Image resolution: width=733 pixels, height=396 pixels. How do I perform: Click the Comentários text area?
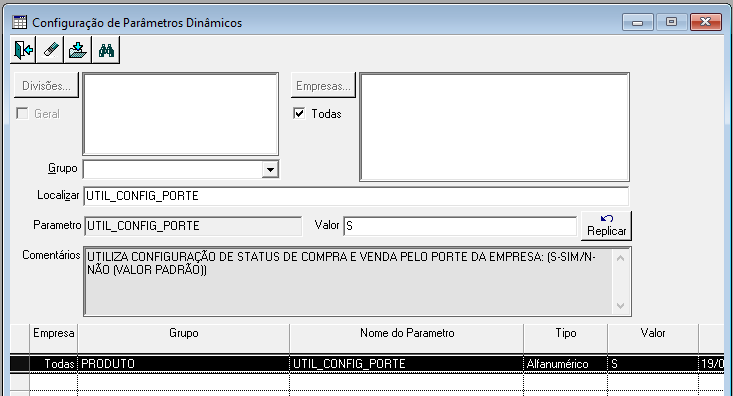pyautogui.click(x=348, y=281)
